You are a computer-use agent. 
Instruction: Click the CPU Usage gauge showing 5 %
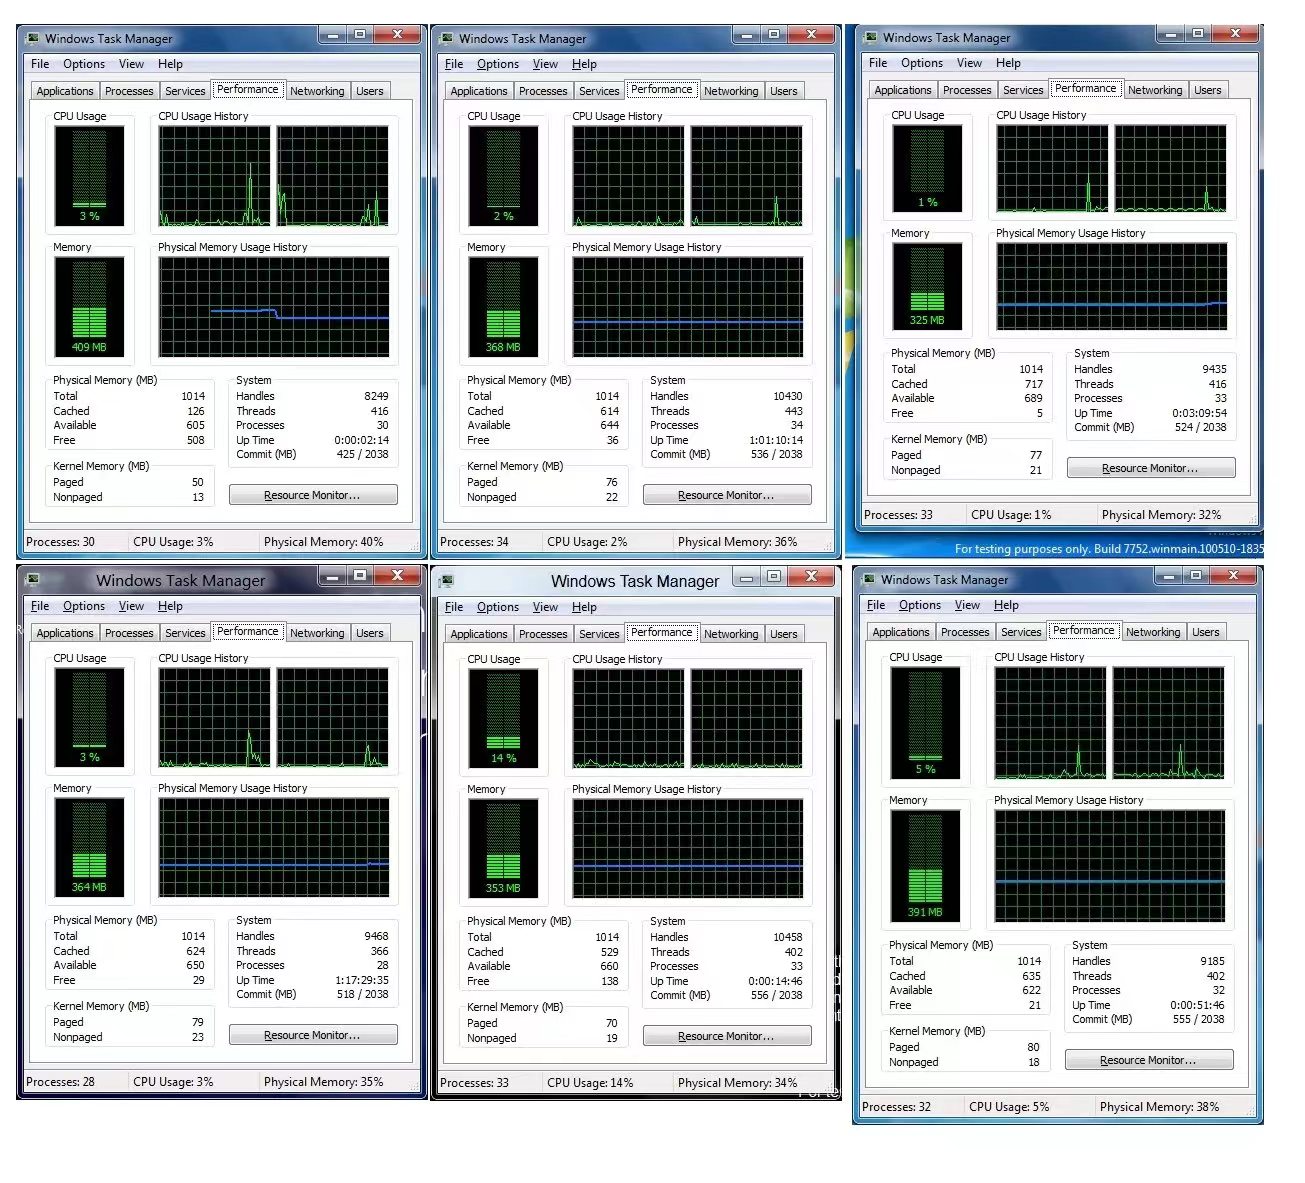tap(925, 722)
